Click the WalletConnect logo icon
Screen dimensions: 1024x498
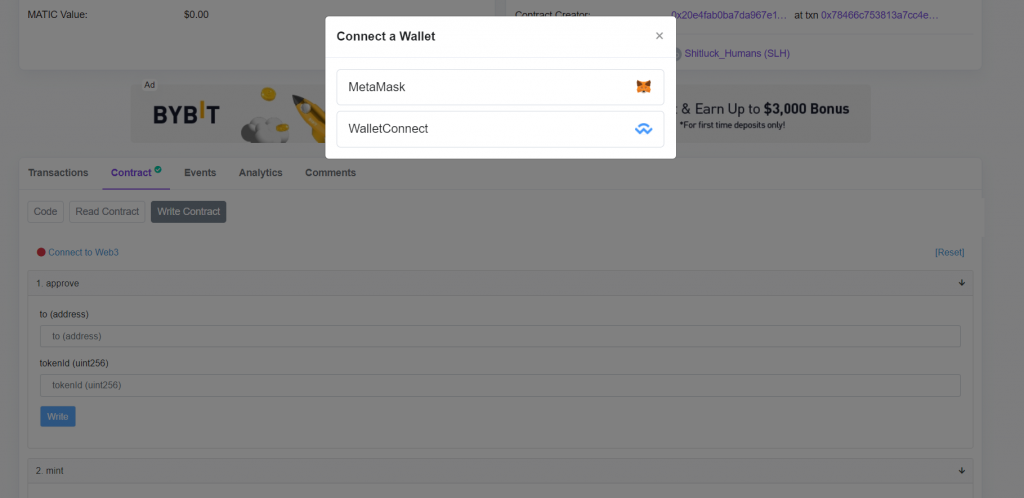coord(644,129)
